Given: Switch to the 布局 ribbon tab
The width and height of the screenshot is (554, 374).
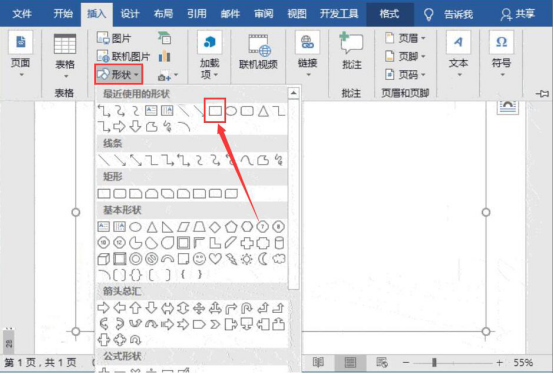Looking at the screenshot, I should click(163, 14).
